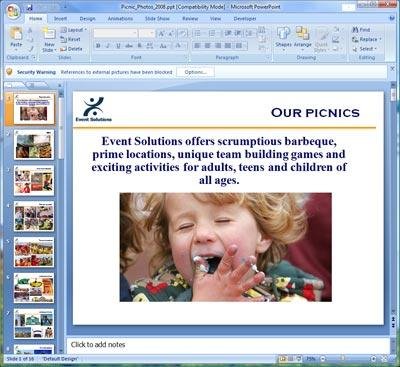
Task: Switch to the Animations ribbon tab
Action: pyautogui.click(x=120, y=19)
